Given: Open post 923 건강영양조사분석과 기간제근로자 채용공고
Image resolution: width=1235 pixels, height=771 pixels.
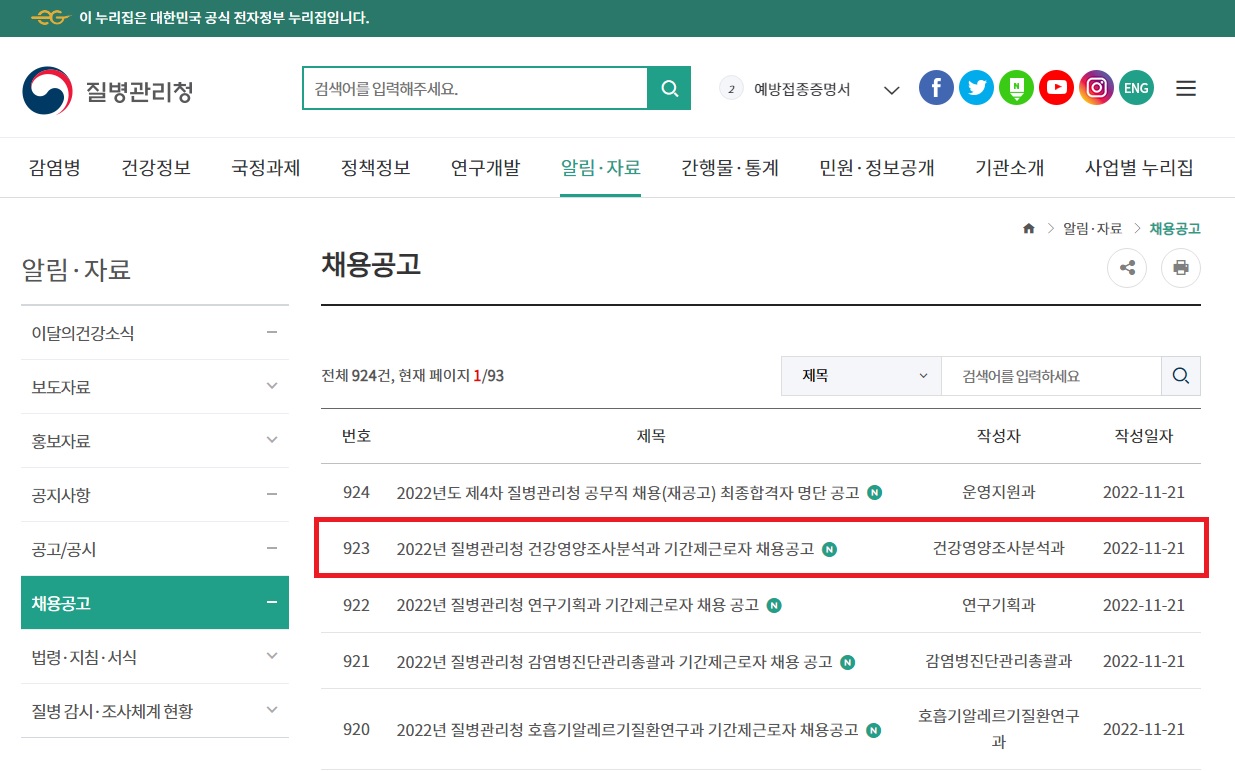Looking at the screenshot, I should pyautogui.click(x=605, y=549).
